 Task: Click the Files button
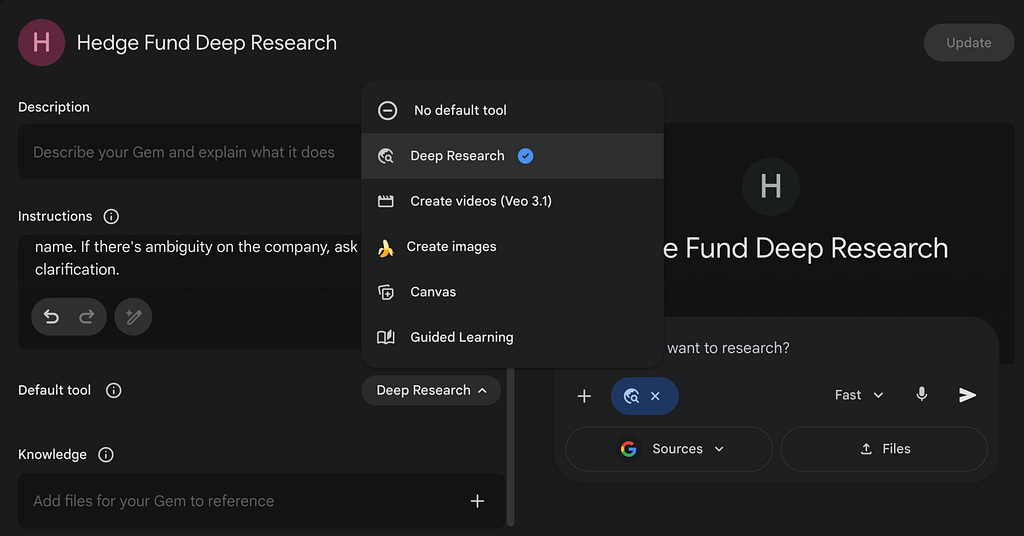[884, 449]
